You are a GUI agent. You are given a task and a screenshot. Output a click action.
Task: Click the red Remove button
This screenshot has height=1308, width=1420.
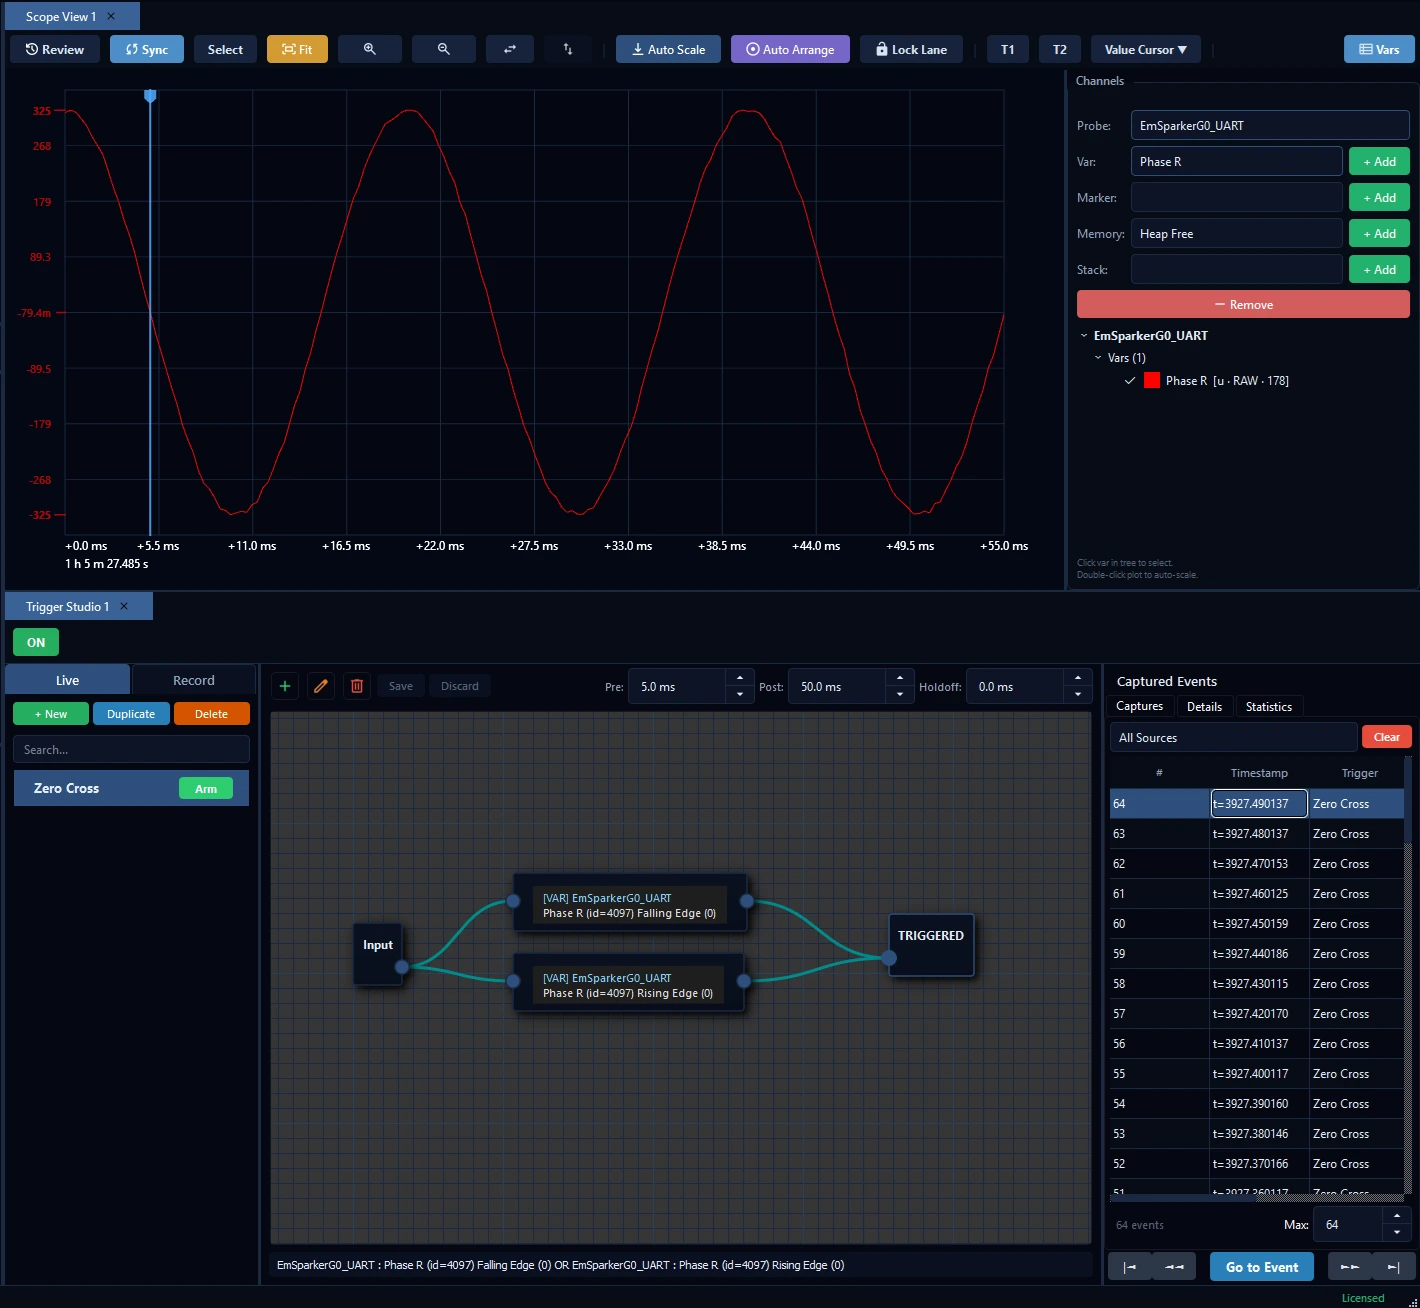click(x=1243, y=304)
